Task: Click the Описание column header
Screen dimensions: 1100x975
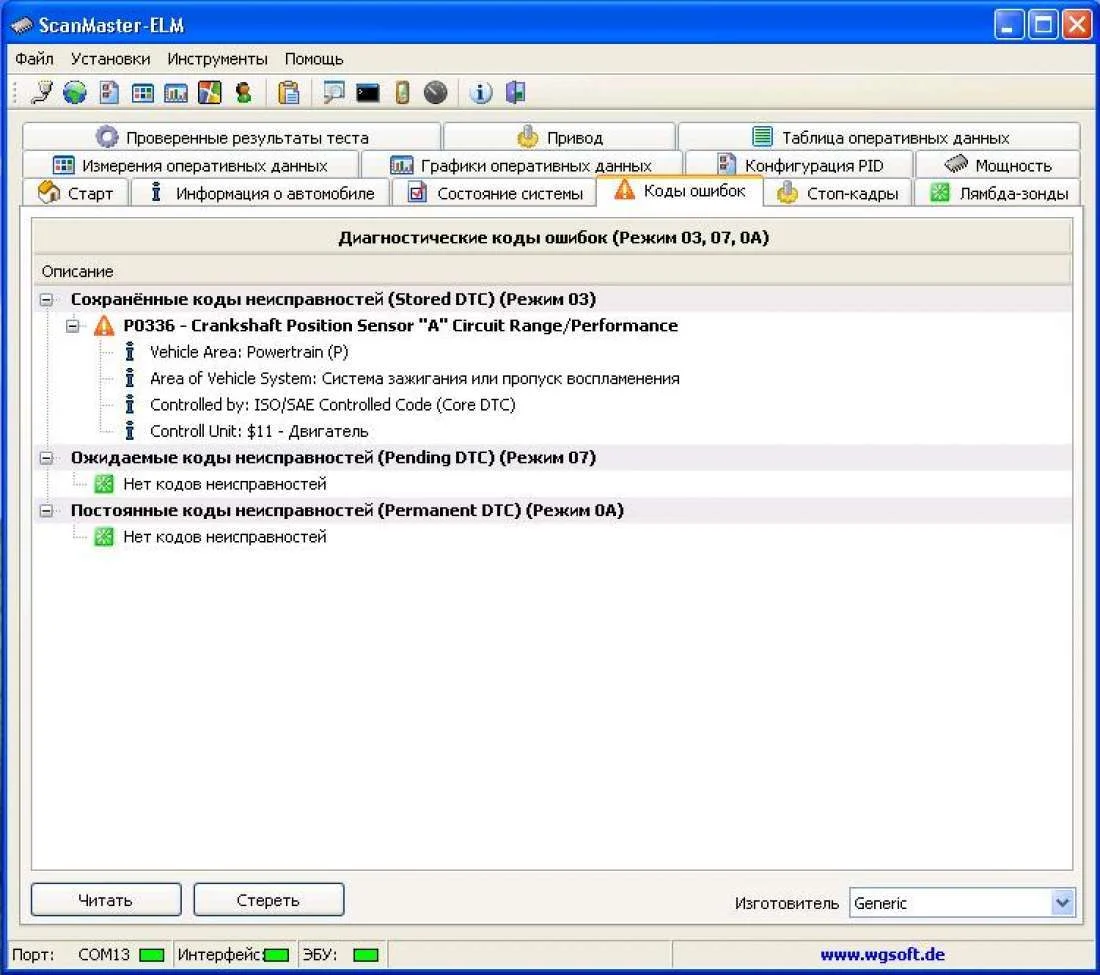Action: (552, 271)
